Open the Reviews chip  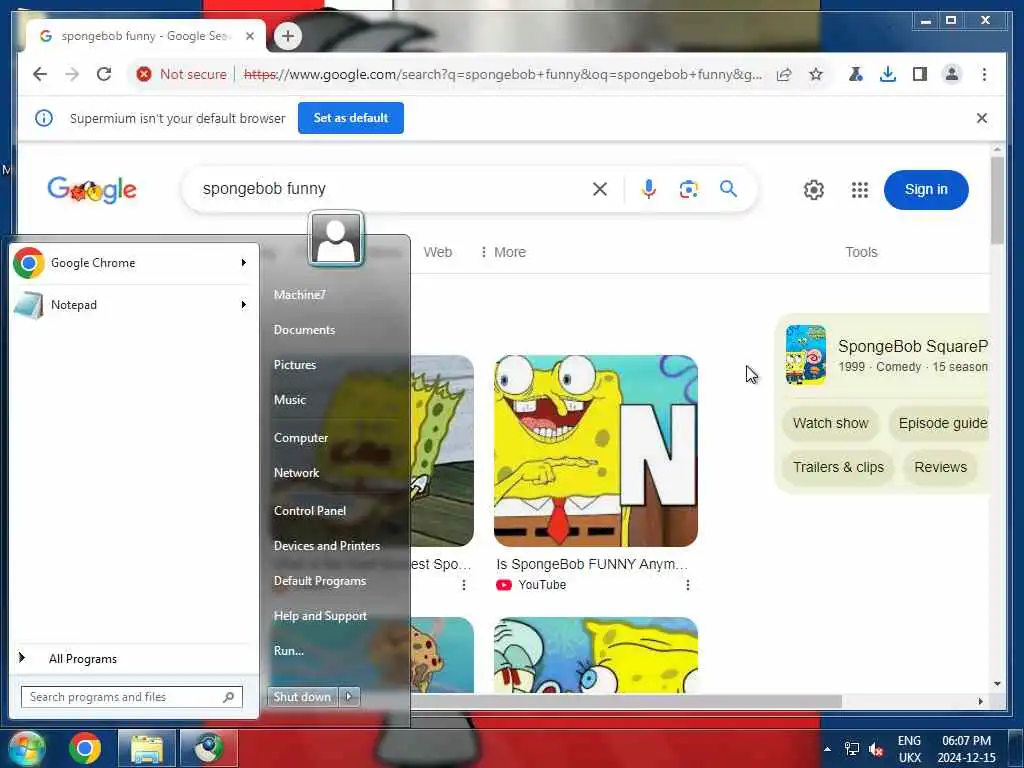click(x=940, y=467)
